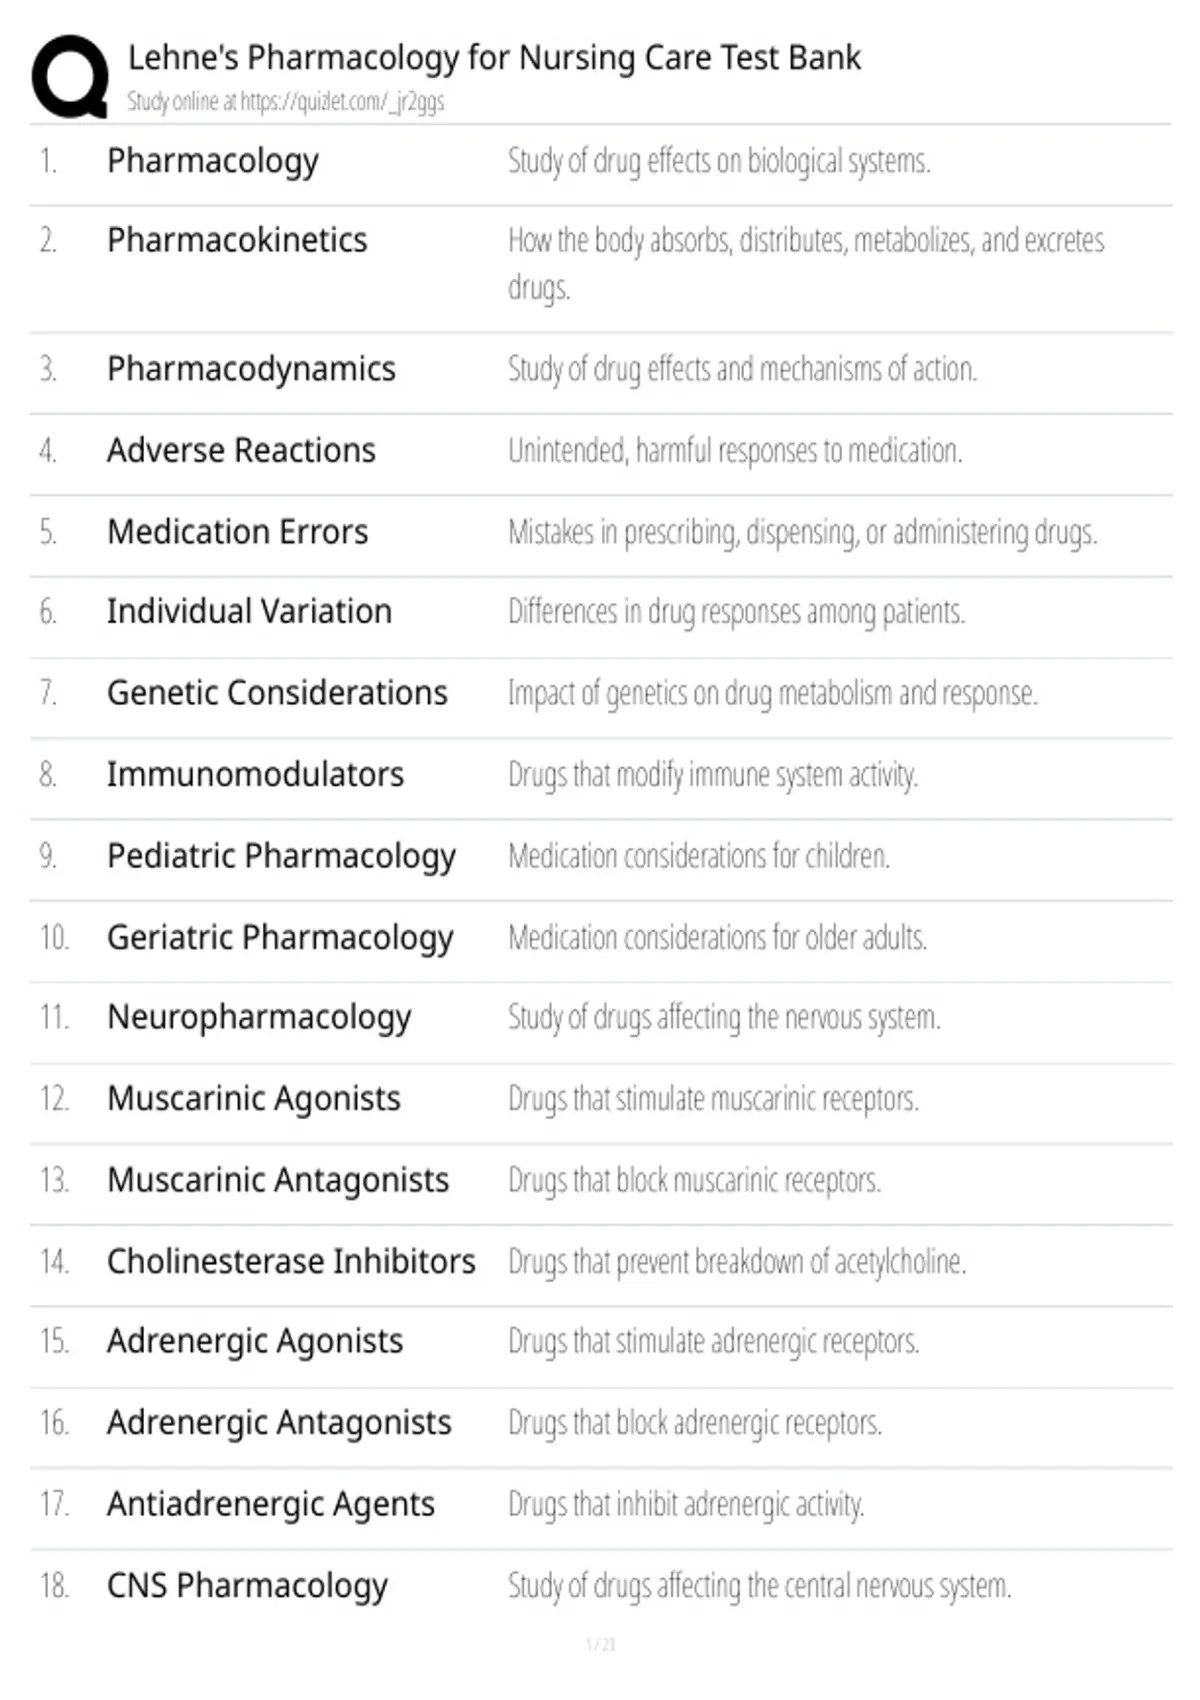Select the Muscarinic Agonists term
This screenshot has width=1200, height=1700.
(254, 1099)
